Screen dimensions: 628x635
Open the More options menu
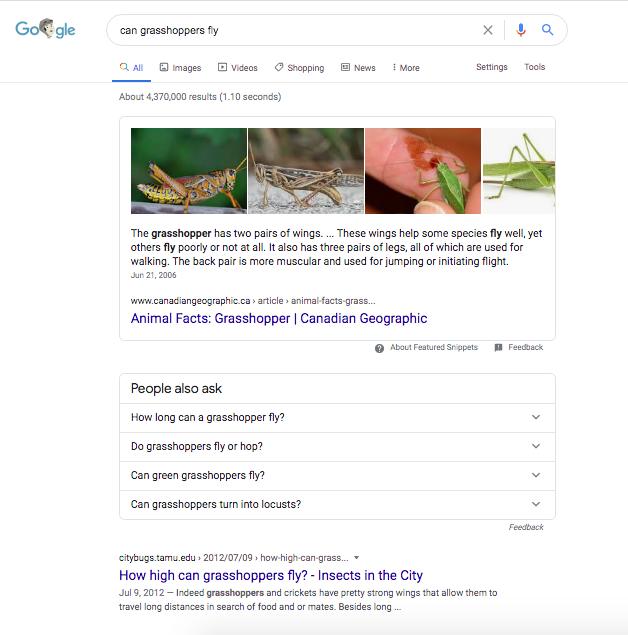click(406, 68)
